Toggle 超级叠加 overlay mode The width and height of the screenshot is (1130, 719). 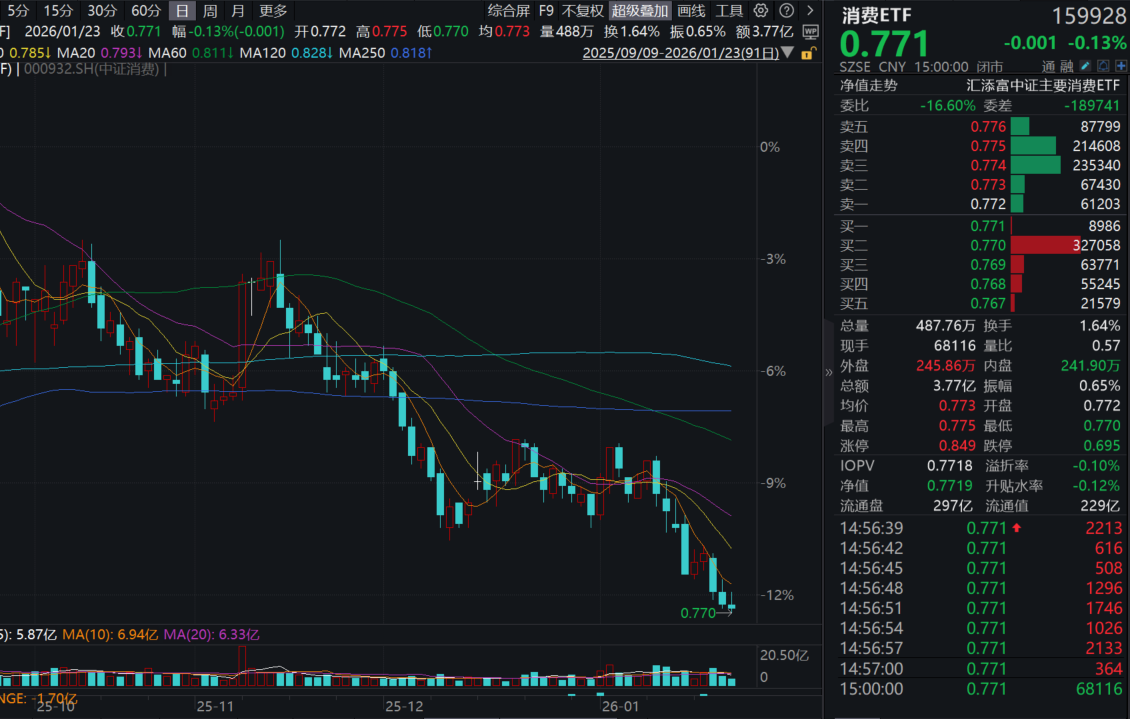640,11
